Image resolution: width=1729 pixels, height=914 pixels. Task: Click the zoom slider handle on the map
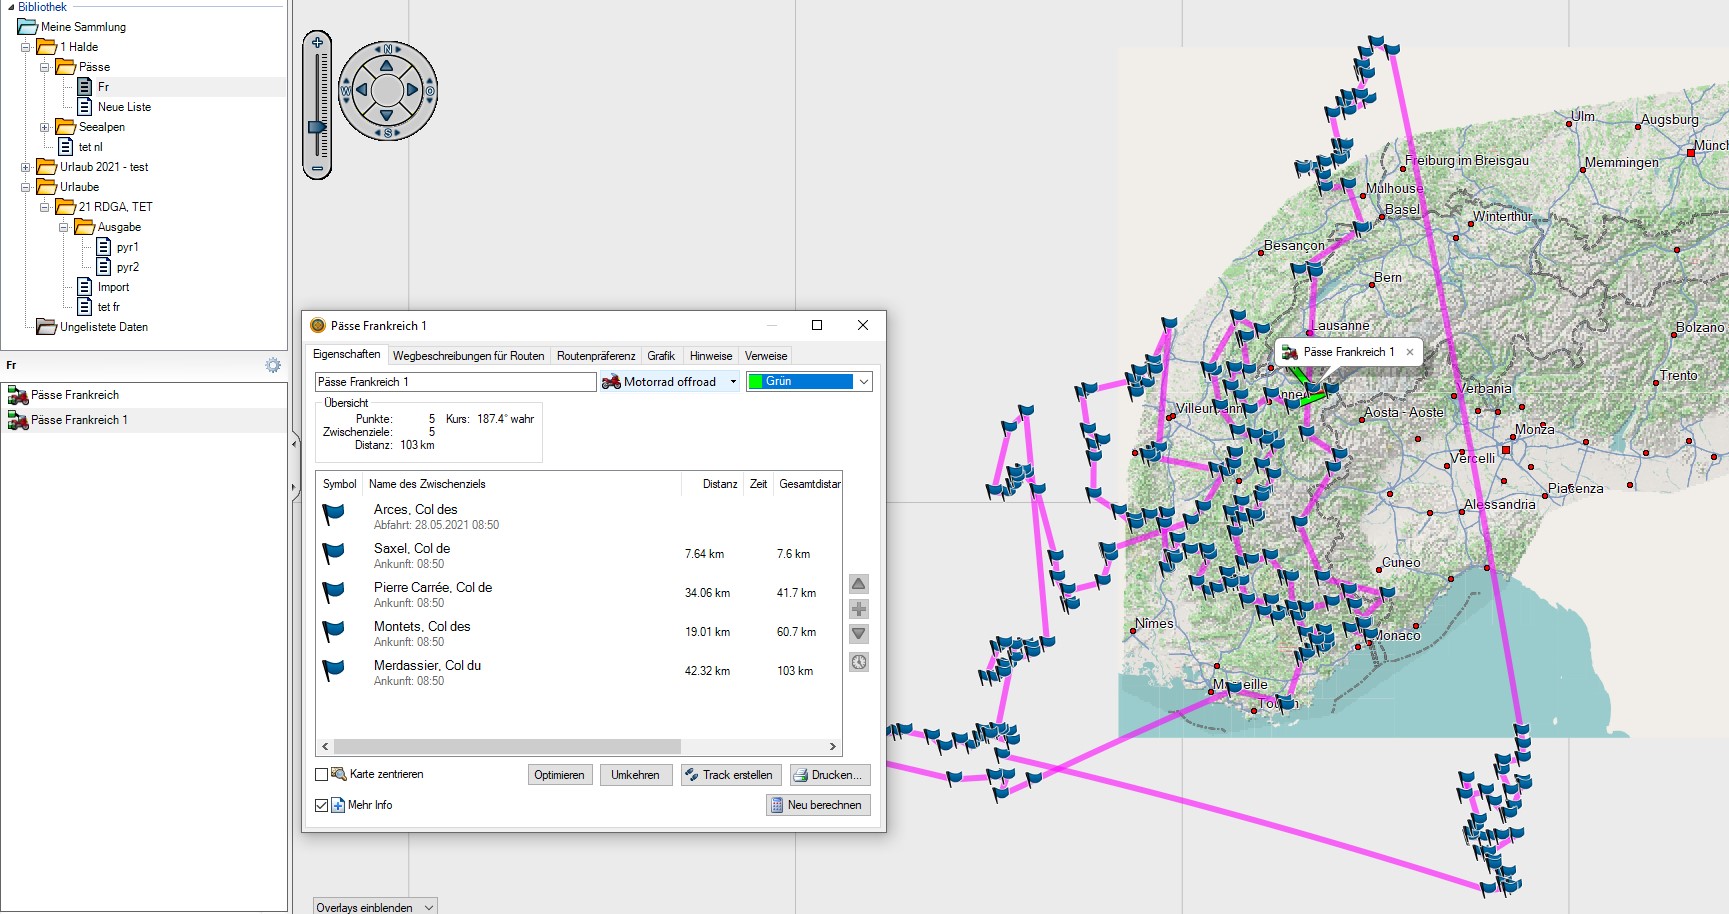pos(317,127)
